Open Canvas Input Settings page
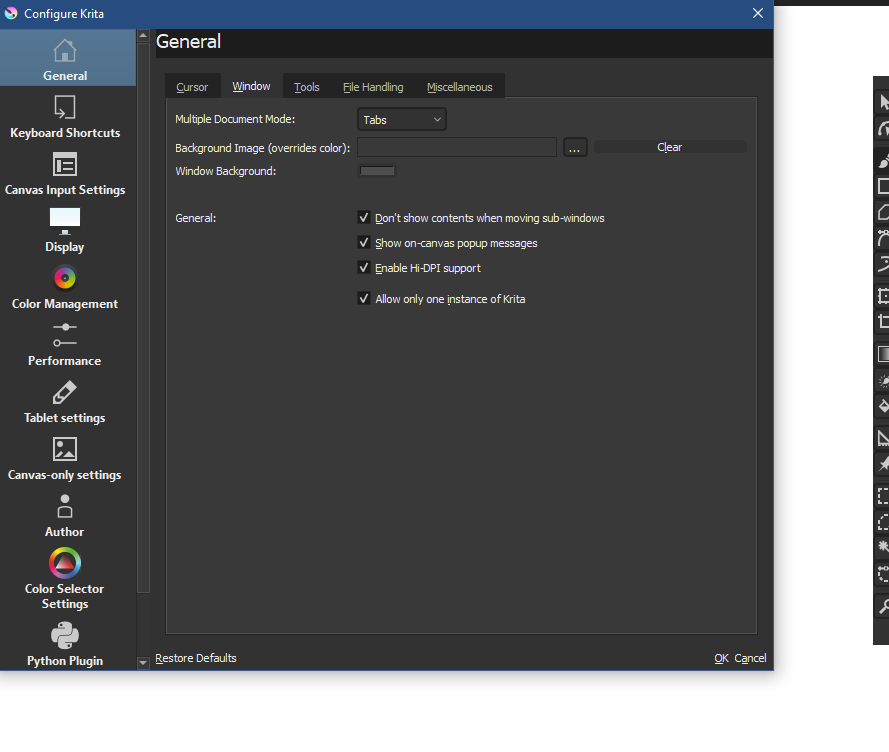 (65, 174)
